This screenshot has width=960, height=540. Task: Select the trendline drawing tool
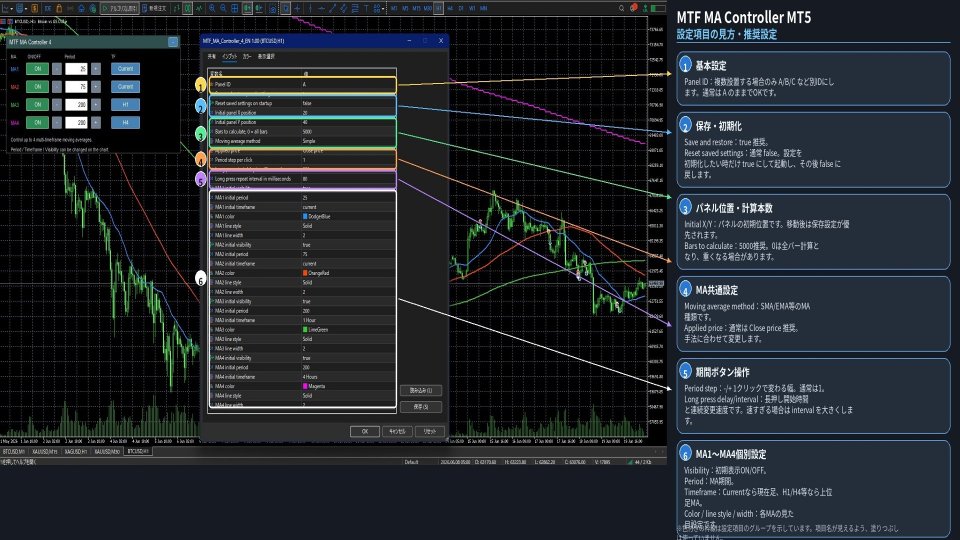(x=332, y=9)
